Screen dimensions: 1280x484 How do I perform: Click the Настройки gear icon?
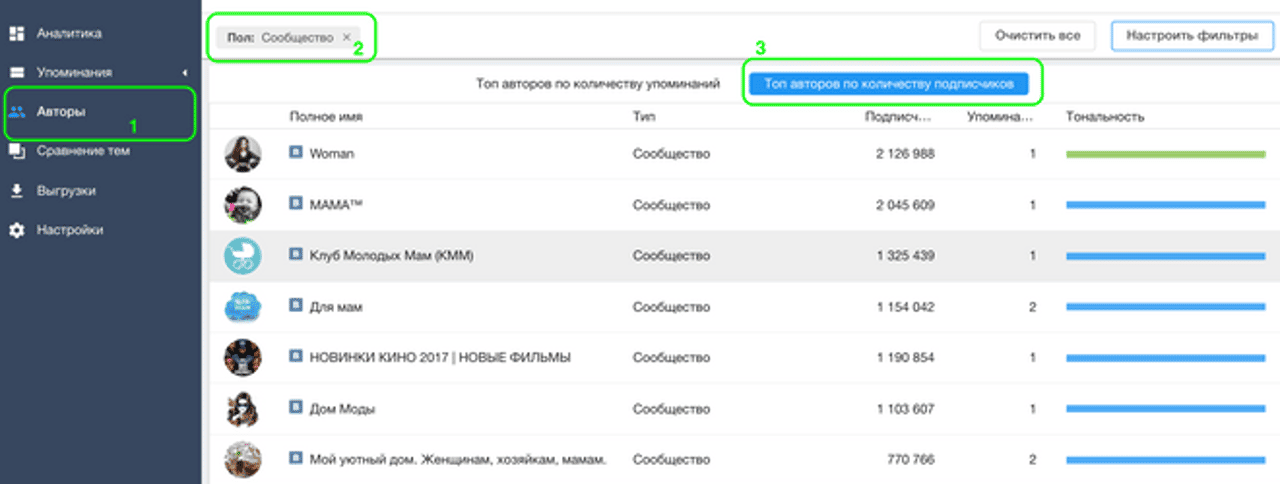(x=16, y=229)
